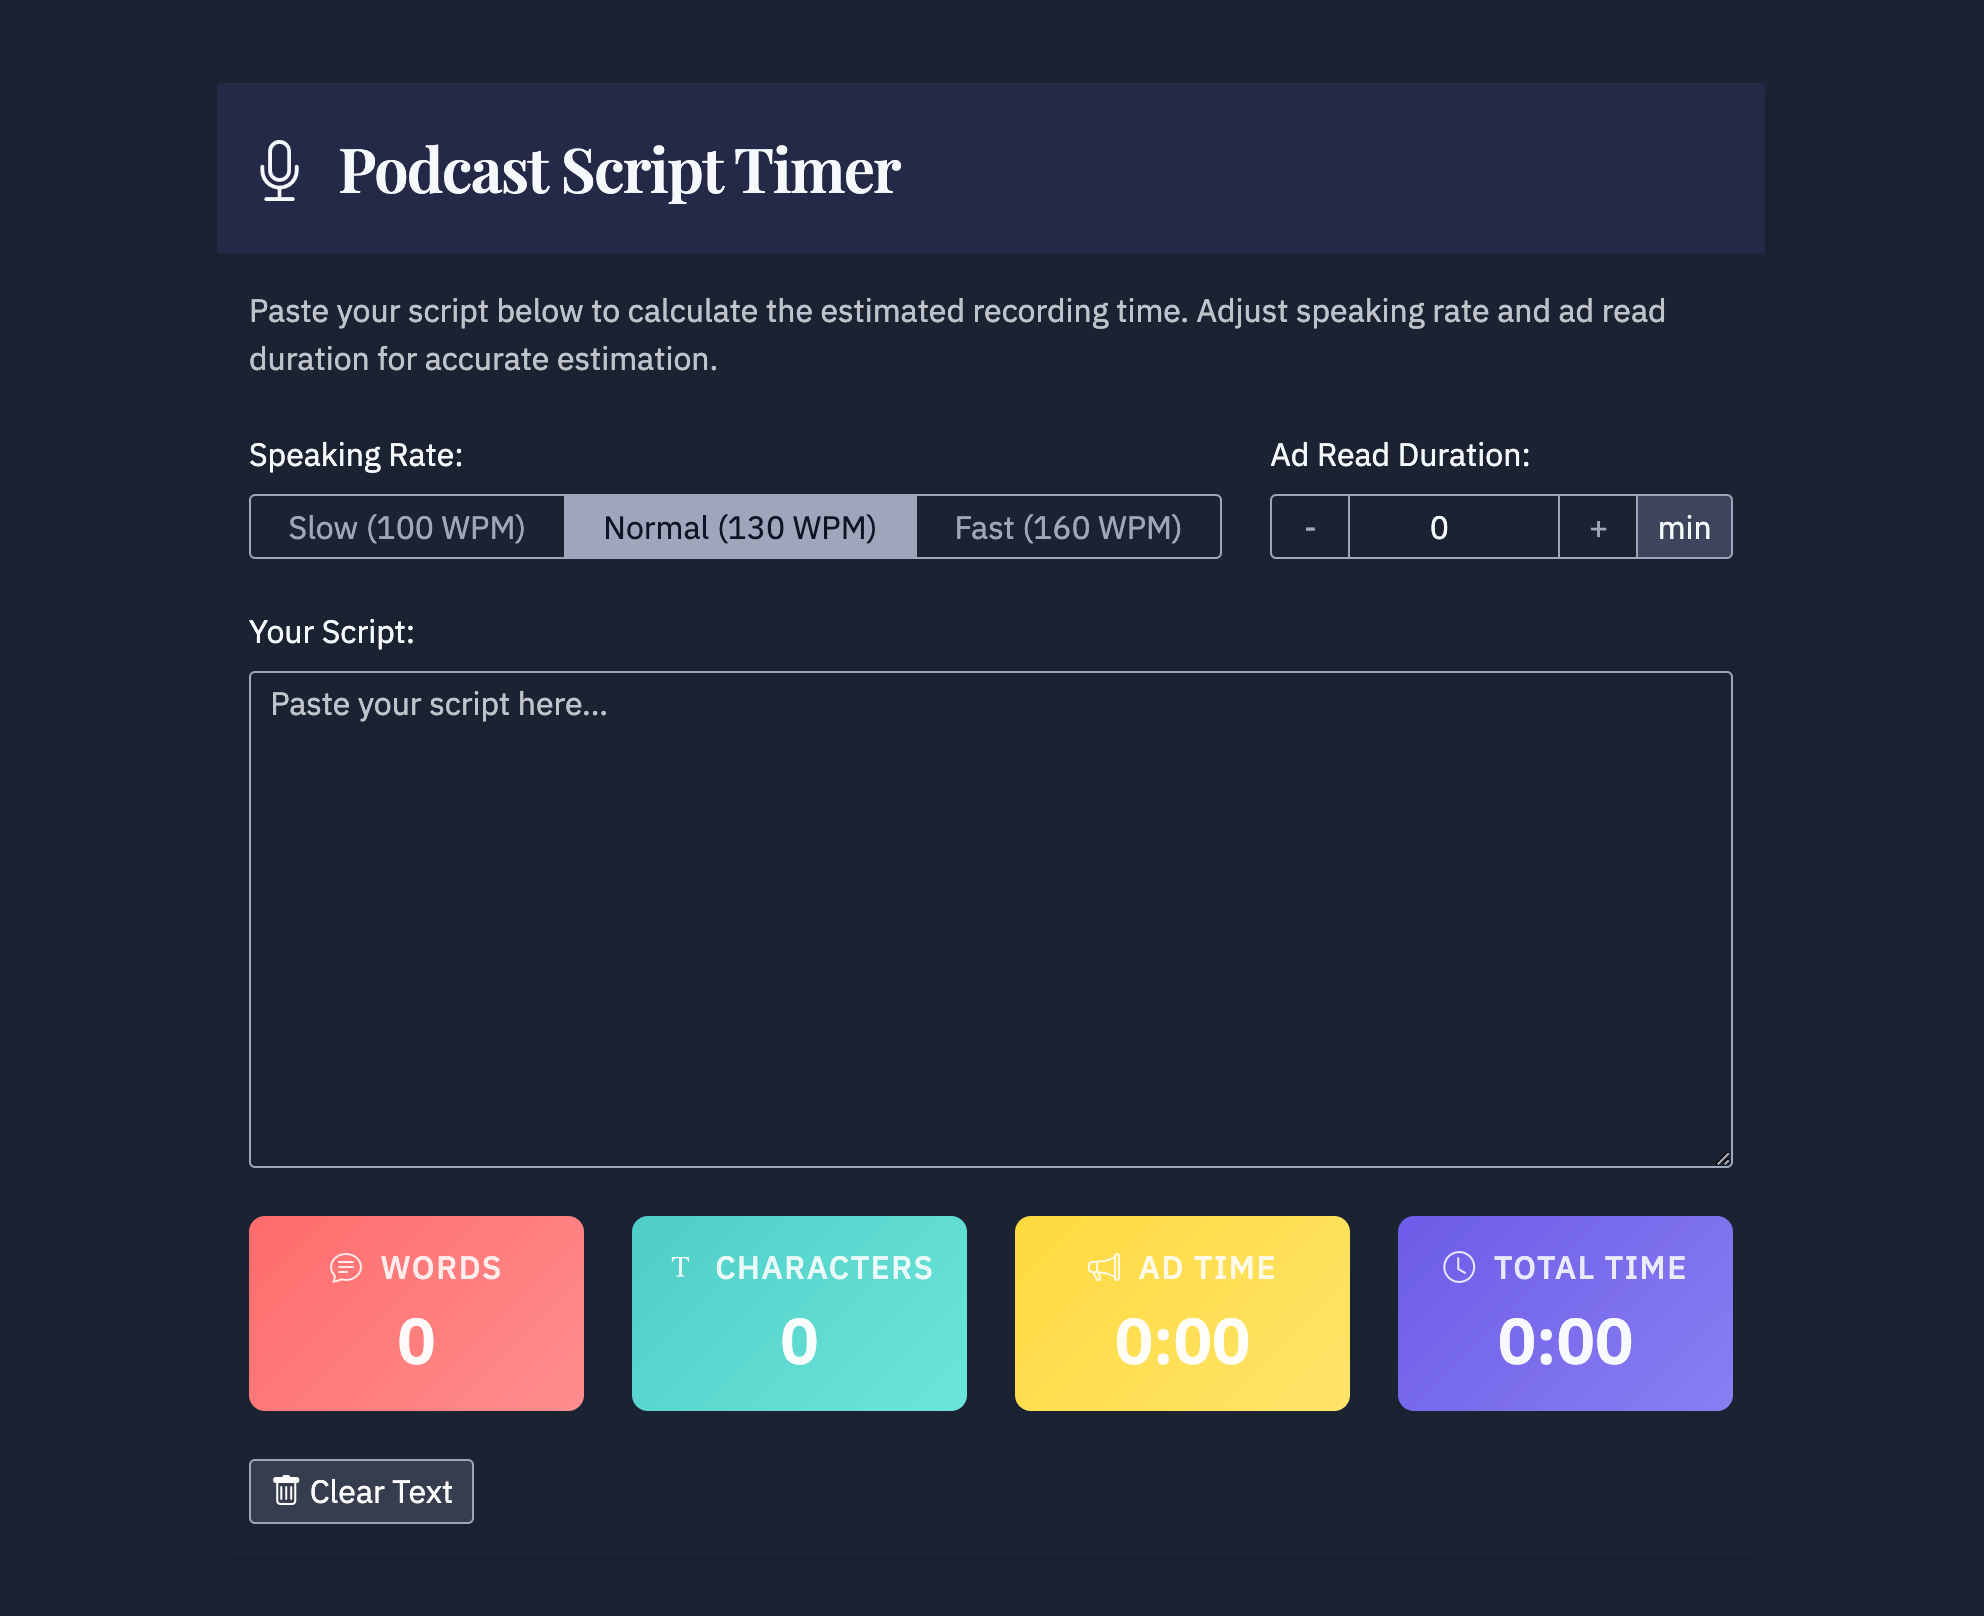
Task: Select Fast (160 WPM) speaking rate
Action: point(1068,527)
